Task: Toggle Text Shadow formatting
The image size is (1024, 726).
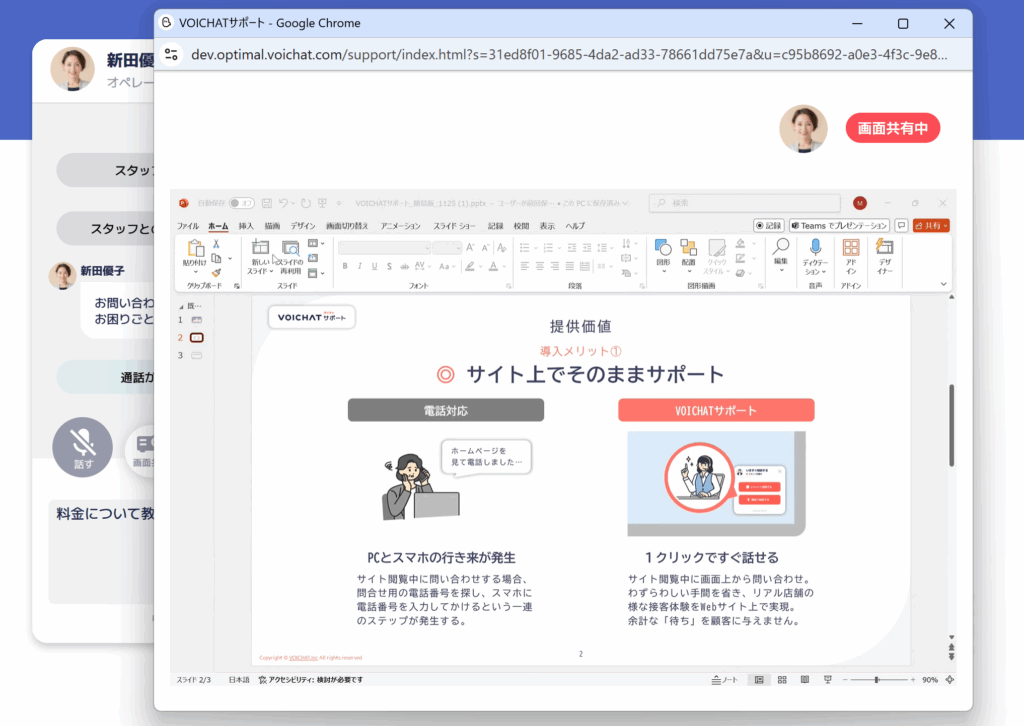Action: click(389, 266)
